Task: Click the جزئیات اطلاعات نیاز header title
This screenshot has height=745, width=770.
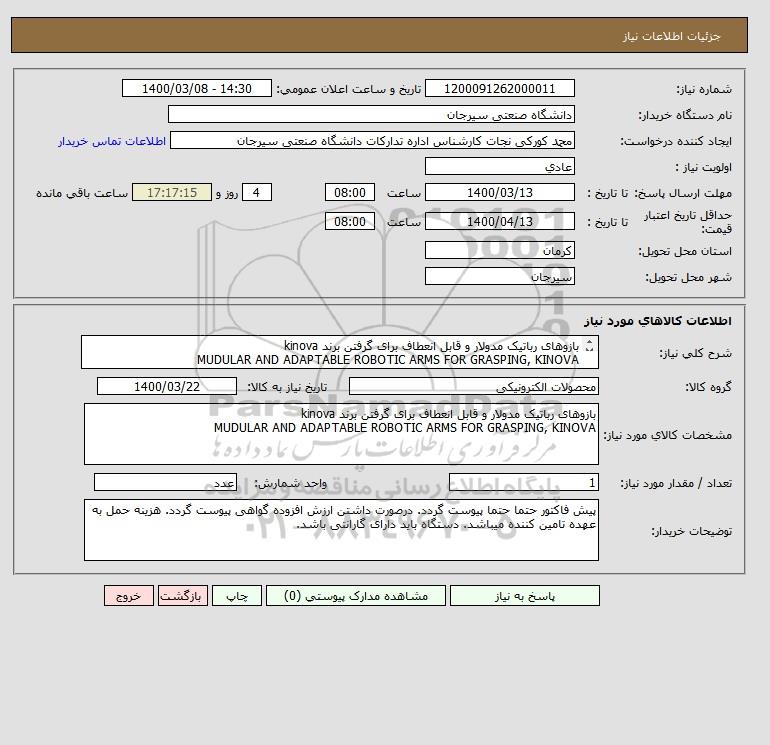Action: (x=671, y=37)
